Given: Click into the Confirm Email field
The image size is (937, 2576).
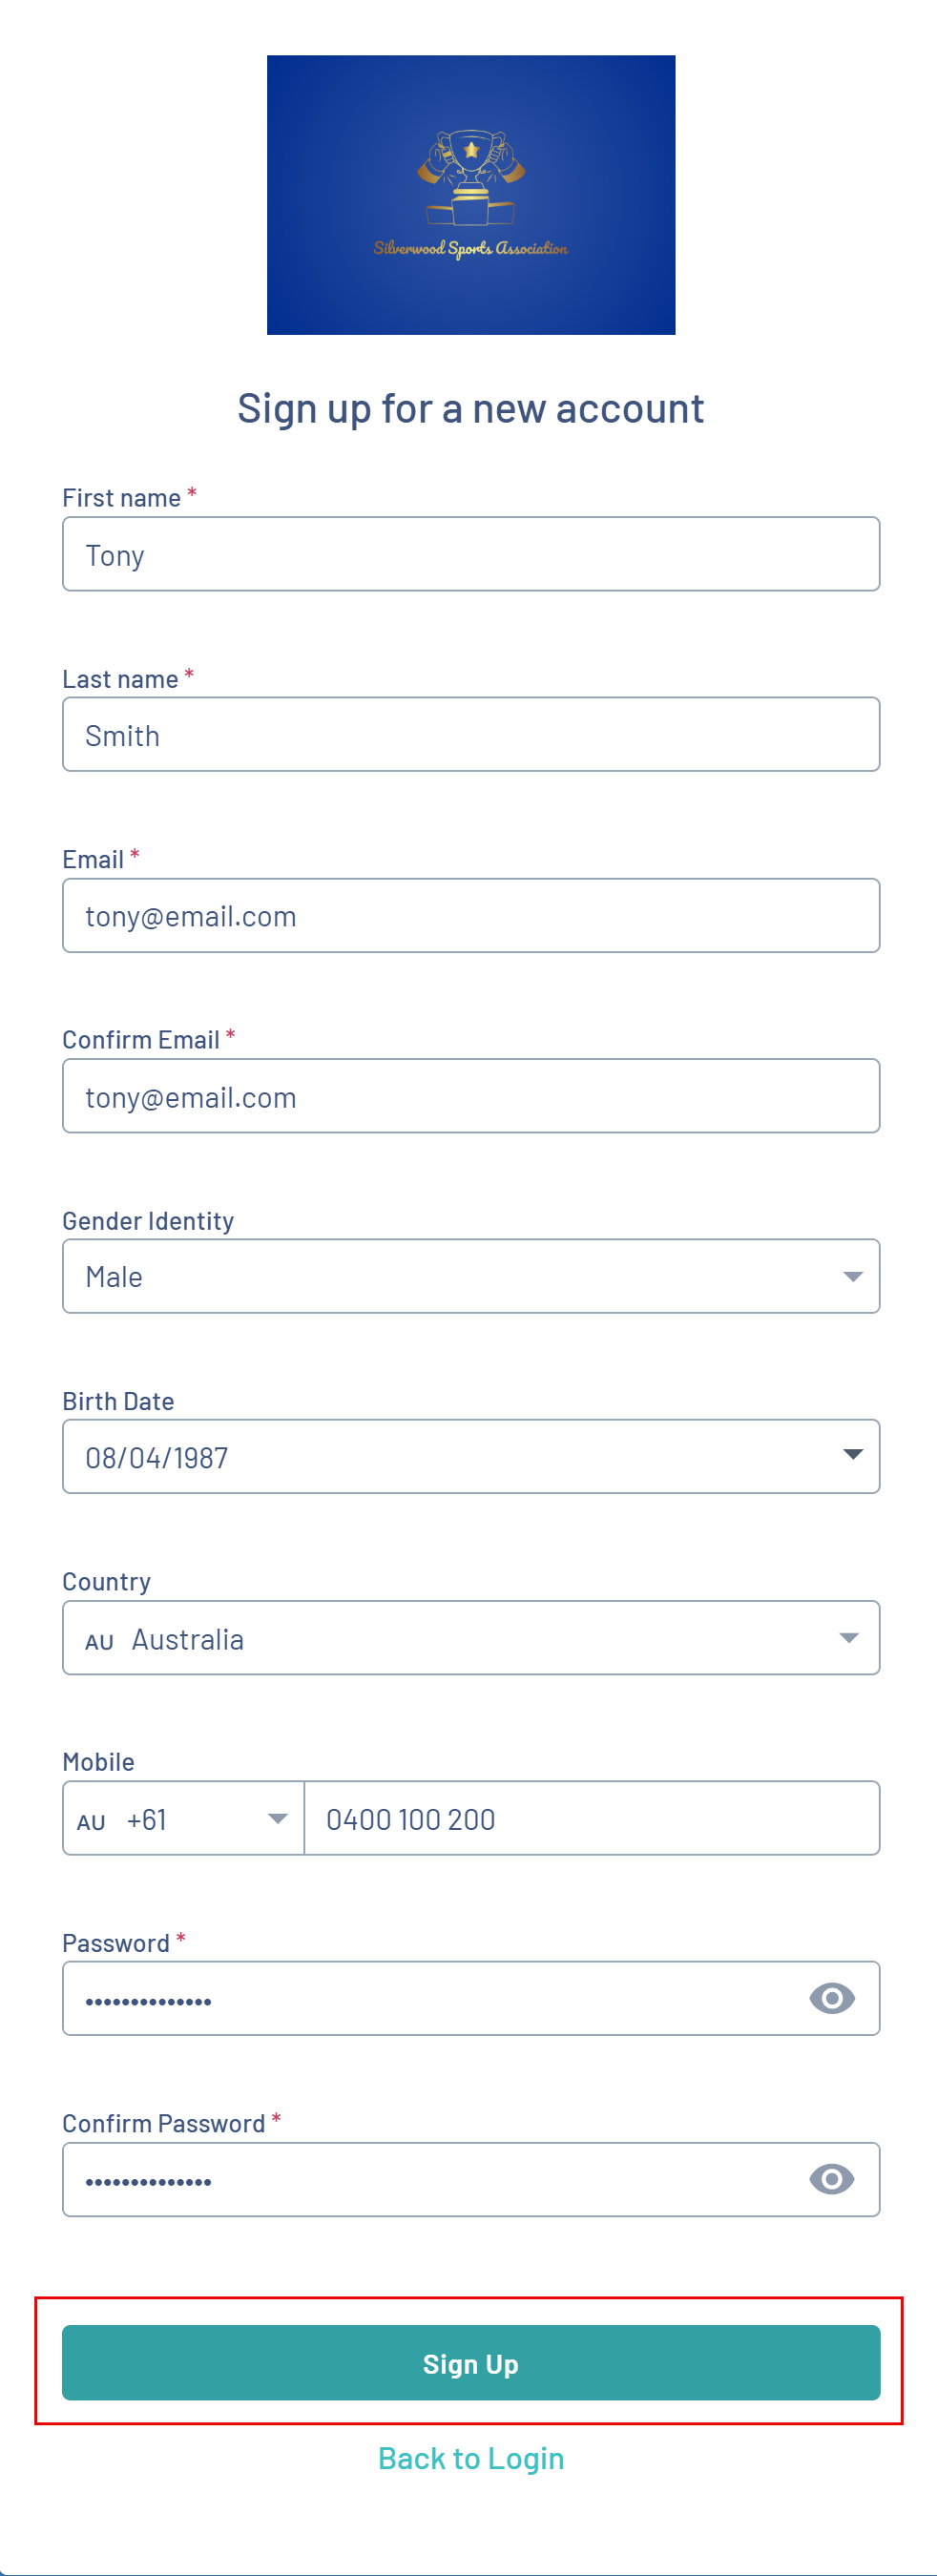Looking at the screenshot, I should point(470,1096).
